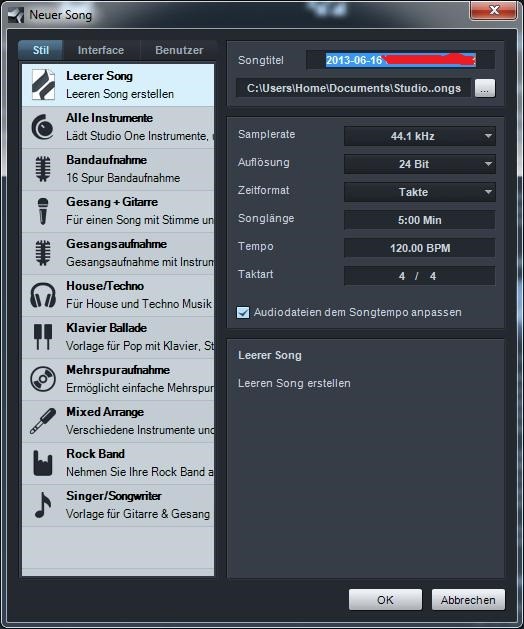Choose the House/Techno headphones icon
The width and height of the screenshot is (524, 629).
point(43,295)
